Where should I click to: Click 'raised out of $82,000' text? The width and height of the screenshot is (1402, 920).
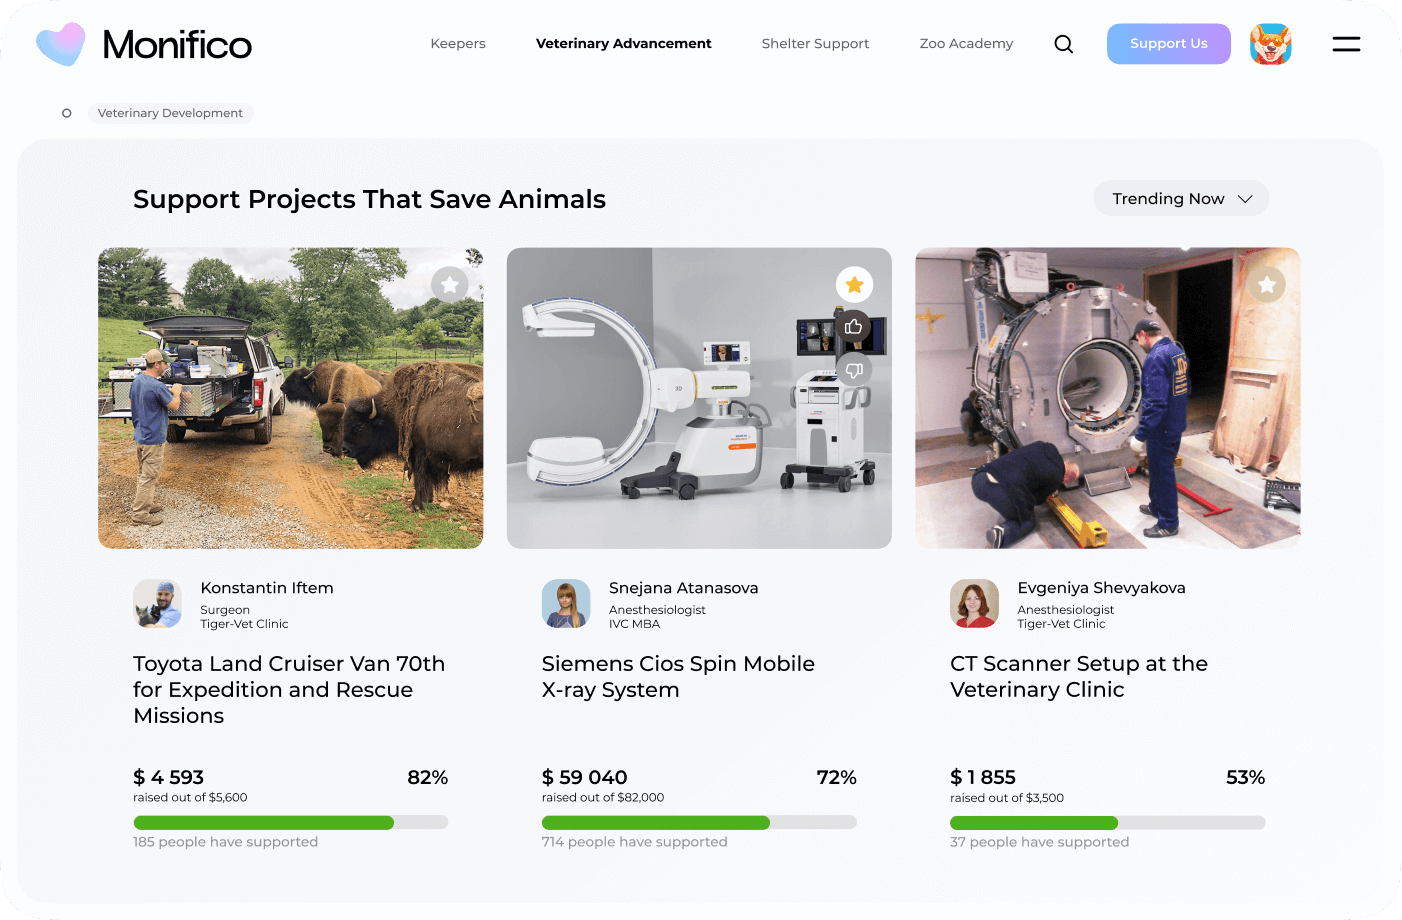(x=603, y=798)
